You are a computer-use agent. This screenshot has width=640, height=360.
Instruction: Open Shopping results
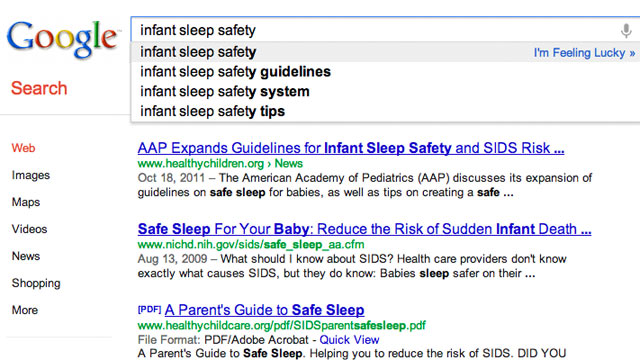click(x=36, y=283)
